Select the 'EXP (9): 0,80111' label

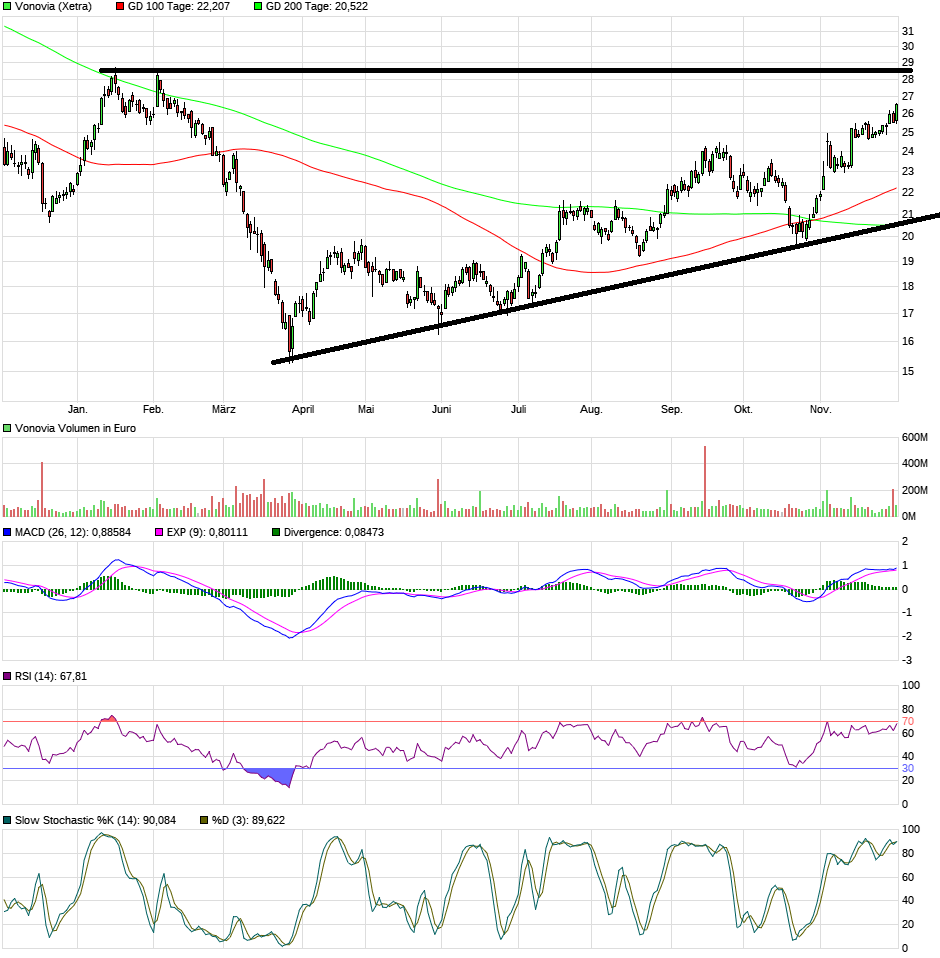[208, 532]
